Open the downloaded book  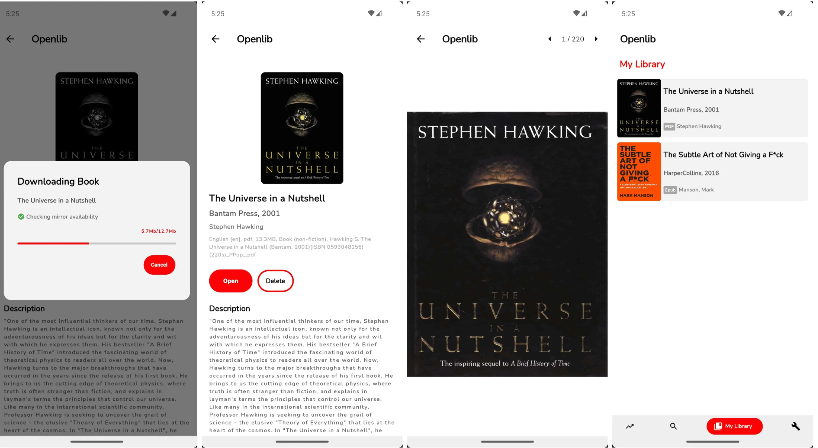click(x=231, y=281)
